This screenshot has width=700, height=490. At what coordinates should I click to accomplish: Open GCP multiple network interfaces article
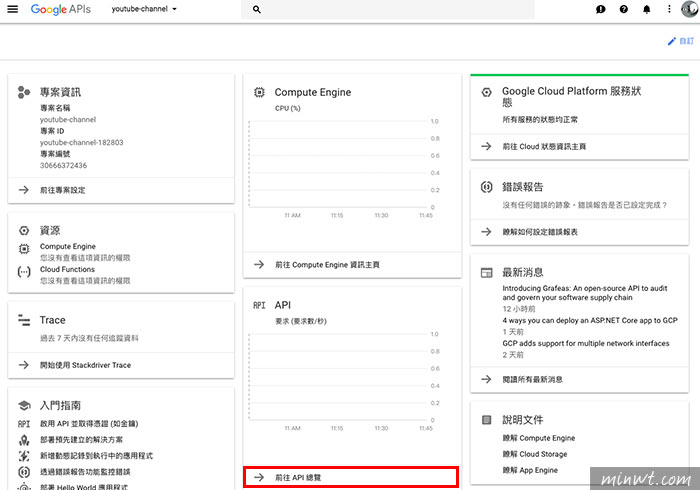[x=586, y=344]
